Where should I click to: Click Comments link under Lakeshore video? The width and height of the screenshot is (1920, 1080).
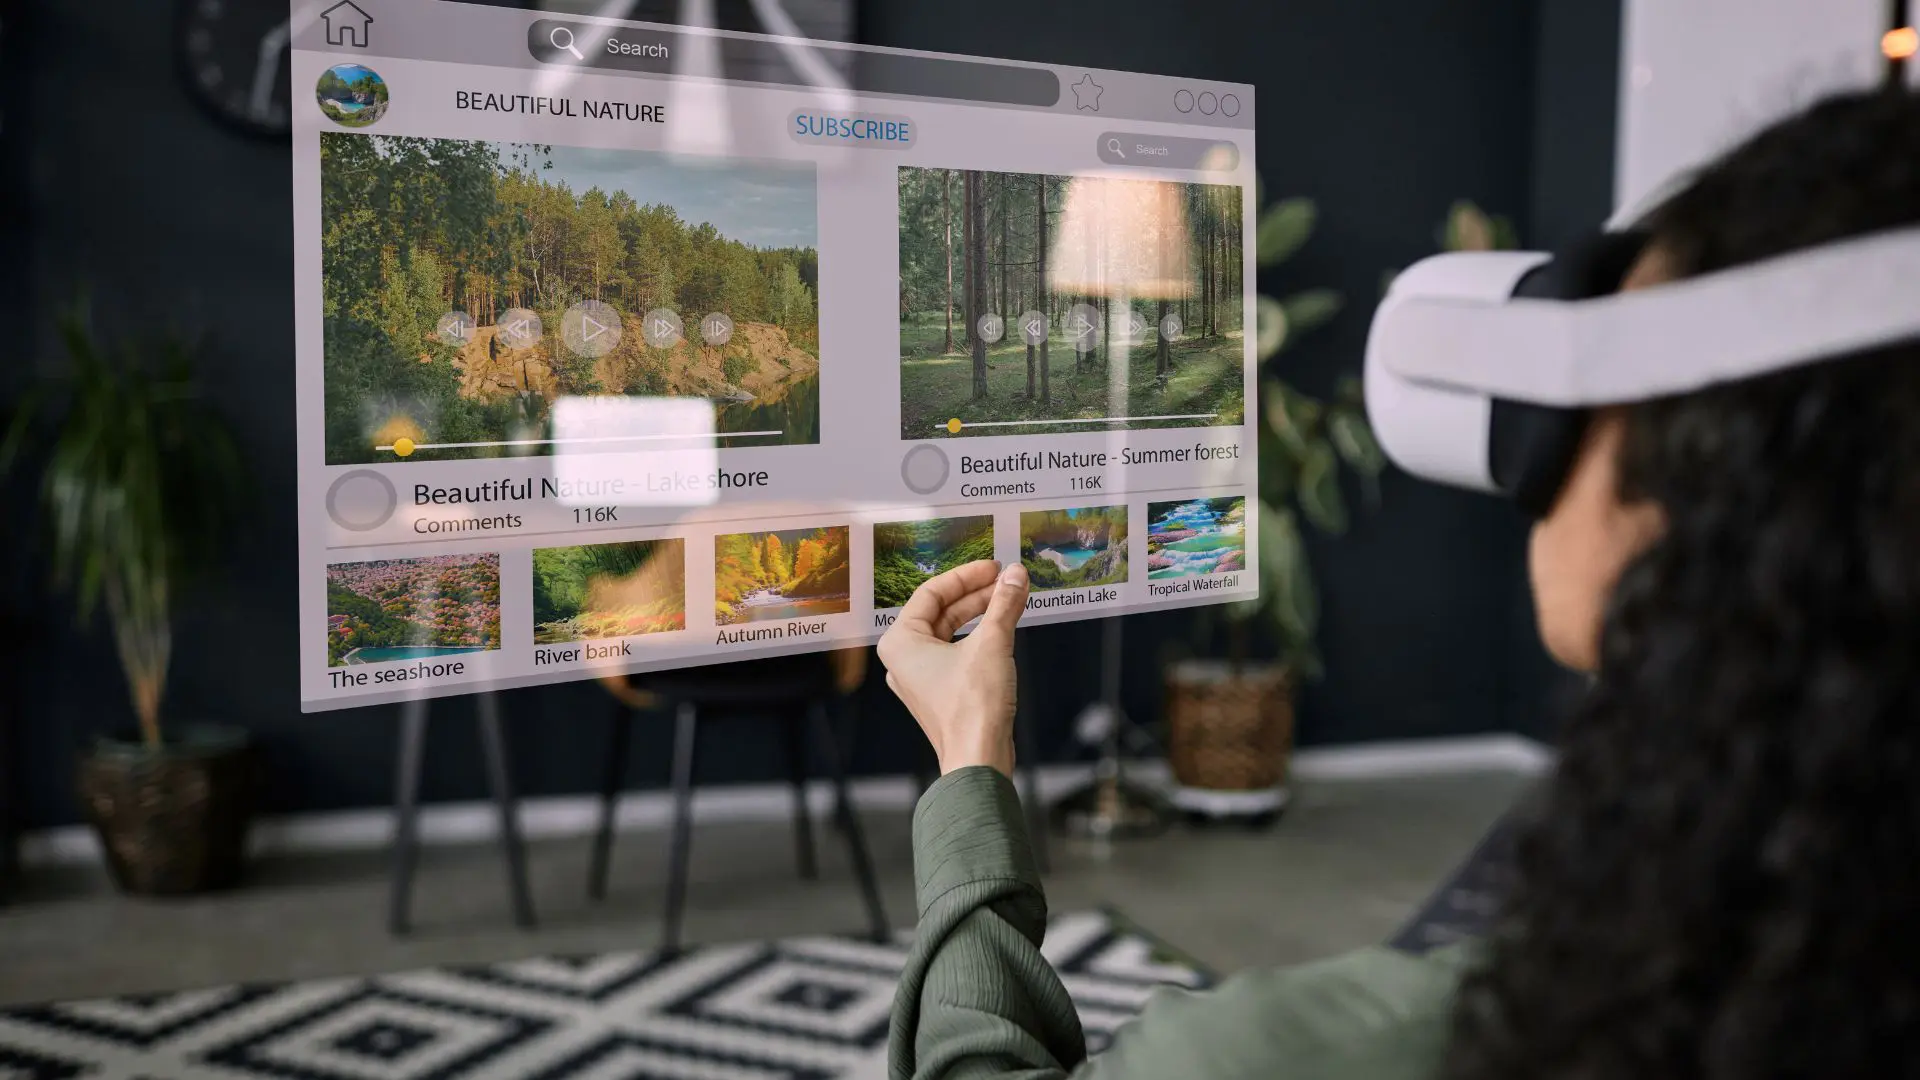(468, 518)
